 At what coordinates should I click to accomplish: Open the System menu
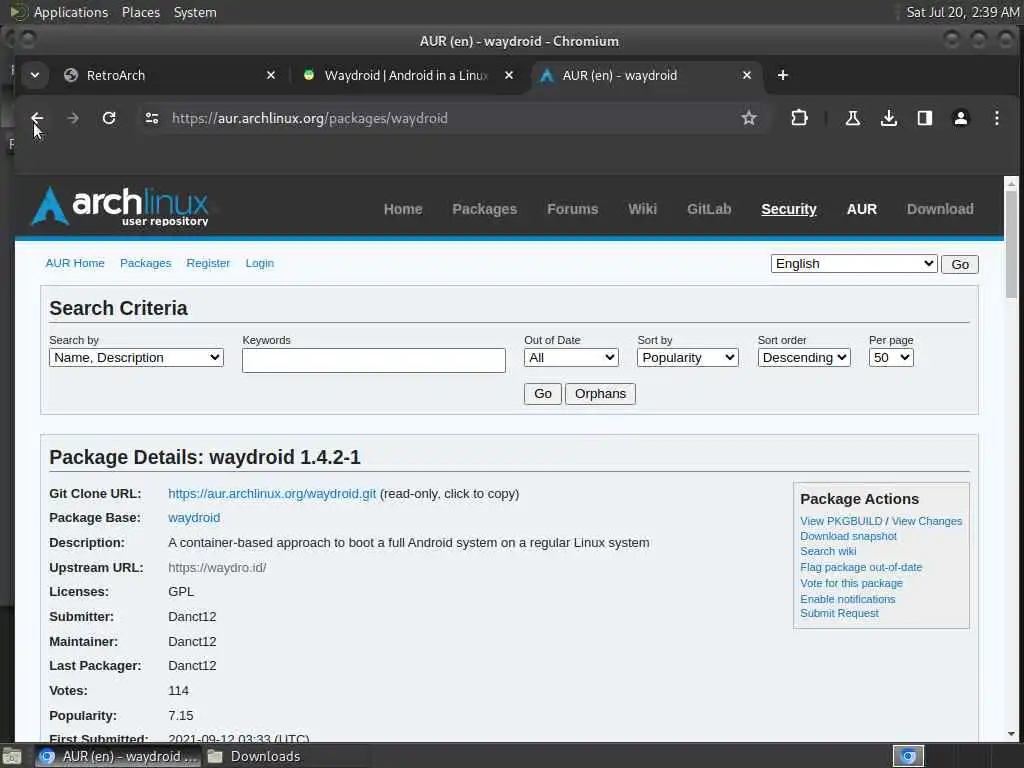pyautogui.click(x=195, y=12)
